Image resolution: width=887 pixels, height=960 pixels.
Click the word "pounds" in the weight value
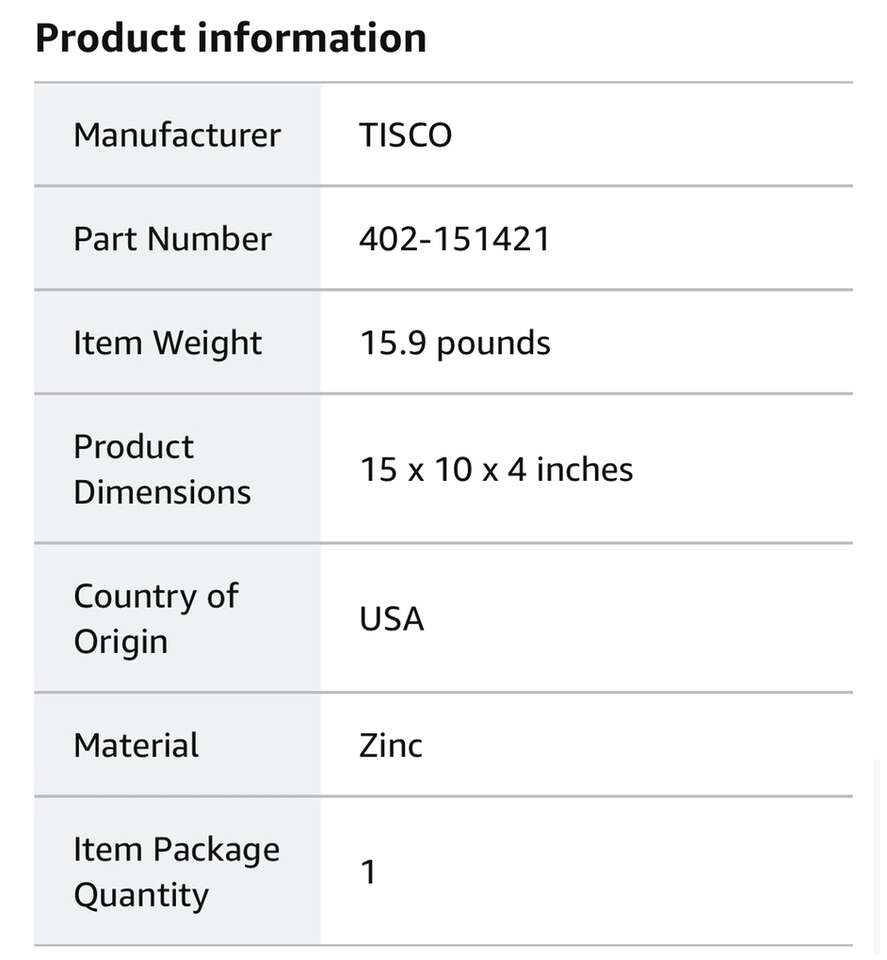coord(494,343)
